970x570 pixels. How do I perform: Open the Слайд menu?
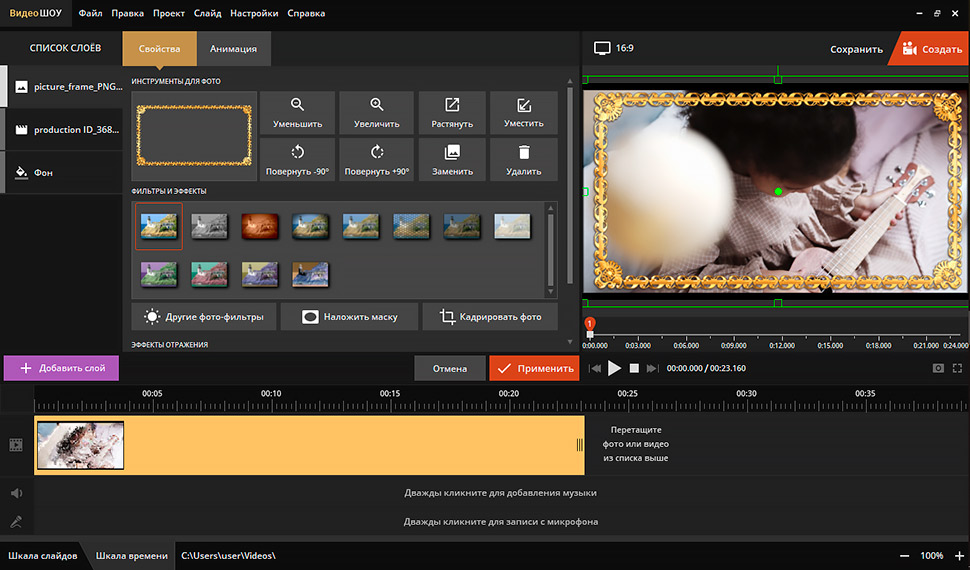click(x=208, y=13)
